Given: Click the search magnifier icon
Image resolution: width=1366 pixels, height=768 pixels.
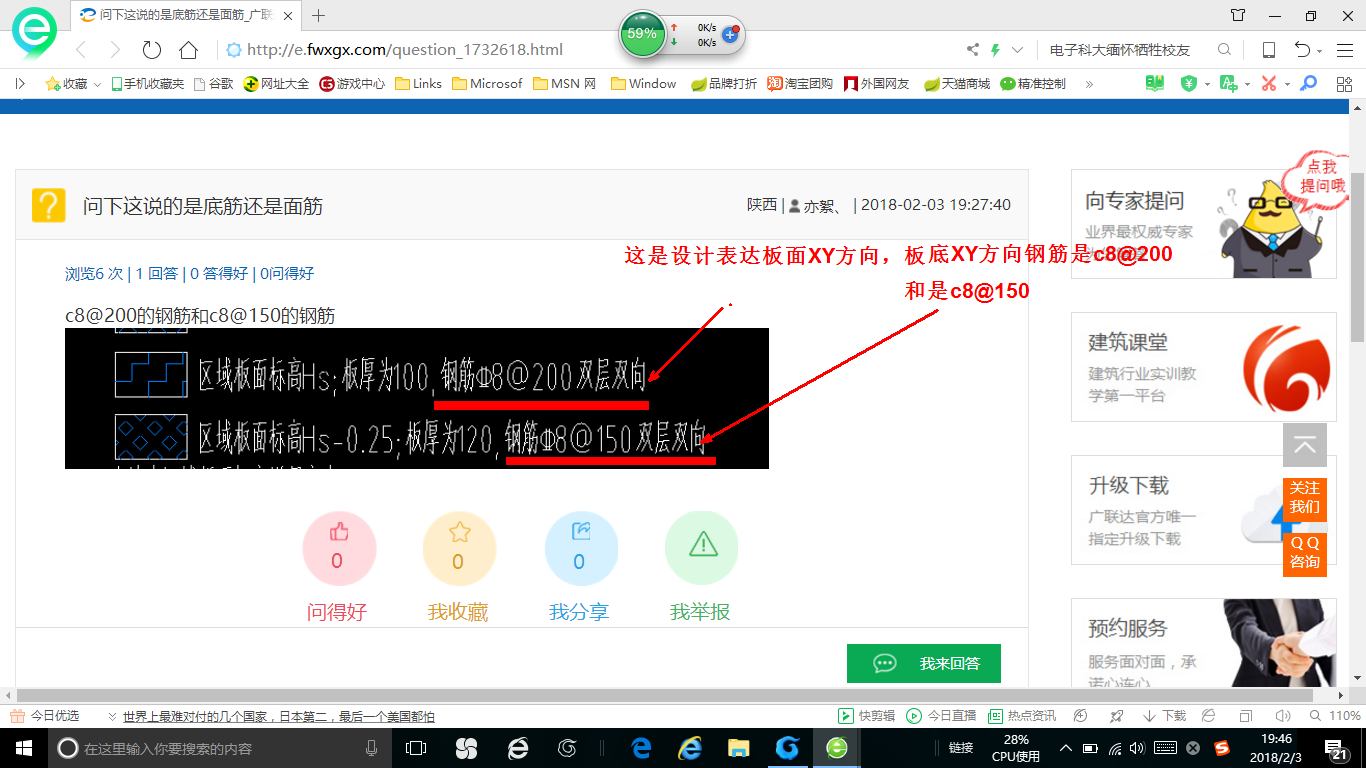Looking at the screenshot, I should 1224,50.
